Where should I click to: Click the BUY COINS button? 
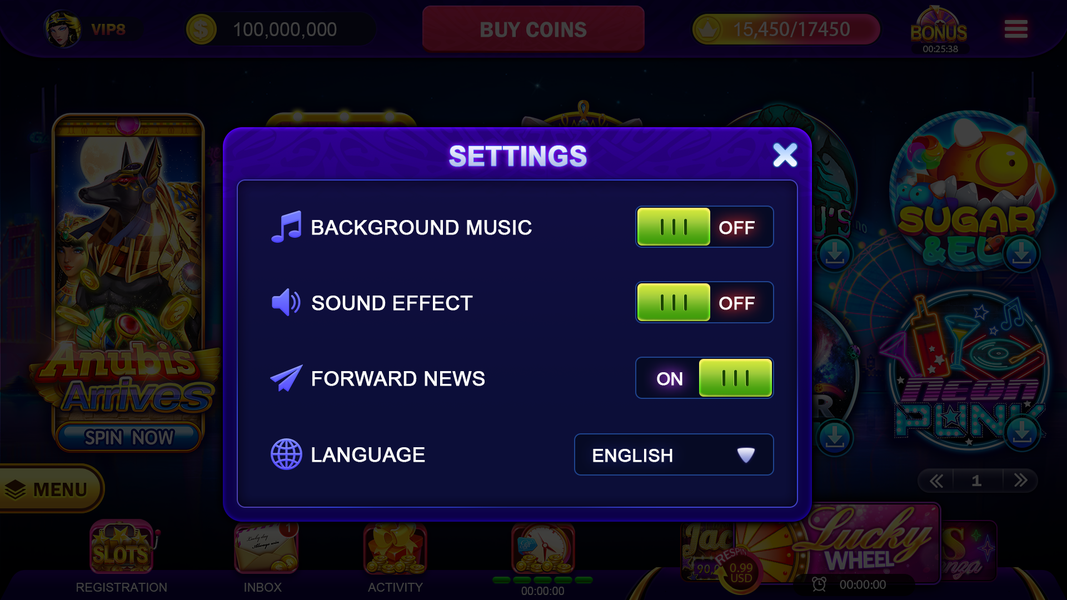[x=534, y=29]
